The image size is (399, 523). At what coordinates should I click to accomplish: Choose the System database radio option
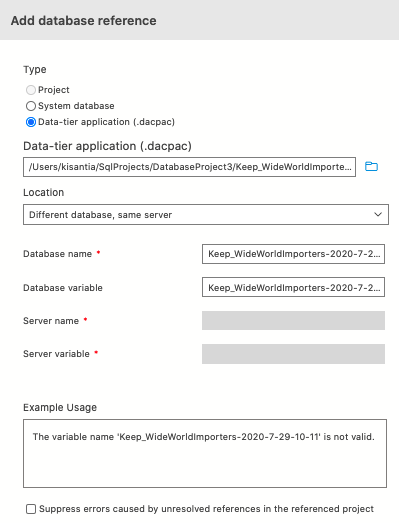31,106
